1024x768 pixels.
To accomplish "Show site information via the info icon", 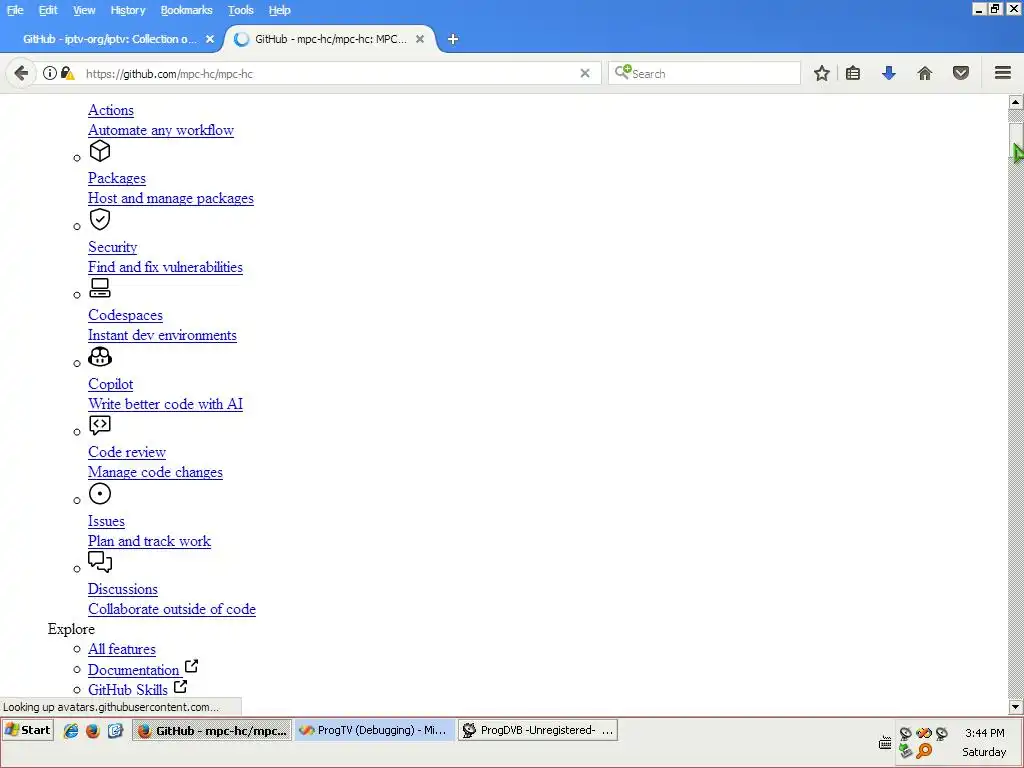I will point(50,73).
